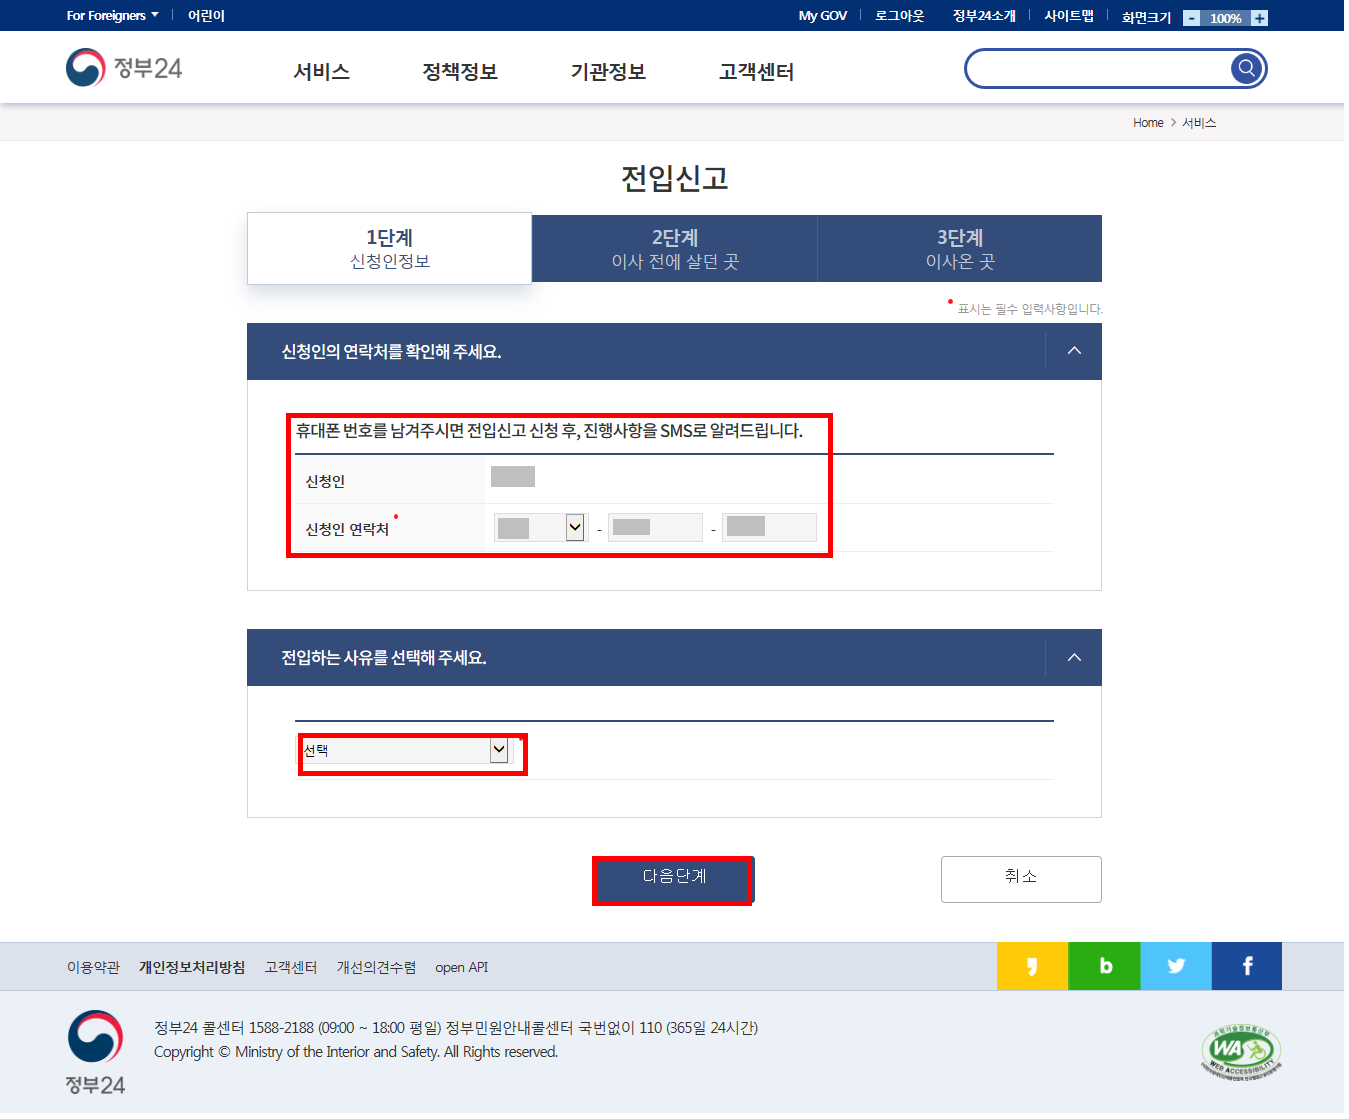Click the 정부24 logo in the header
The image size is (1349, 1119).
click(x=124, y=68)
